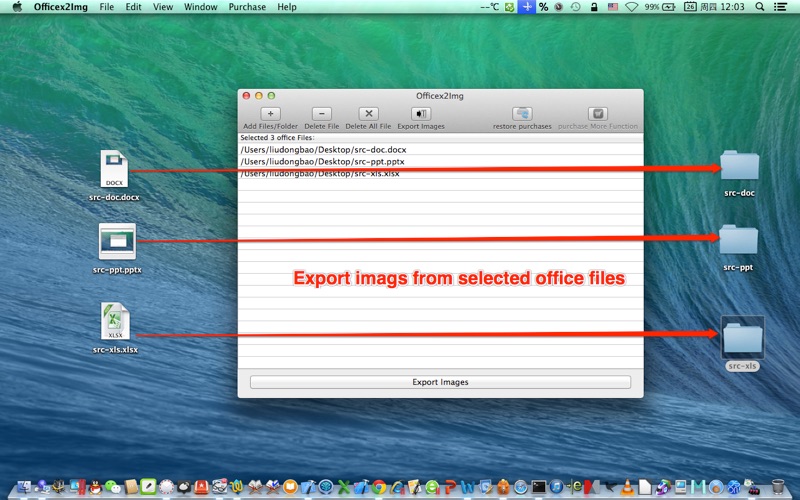
Task: Open Google Chrome from the Dock
Action: [379, 487]
